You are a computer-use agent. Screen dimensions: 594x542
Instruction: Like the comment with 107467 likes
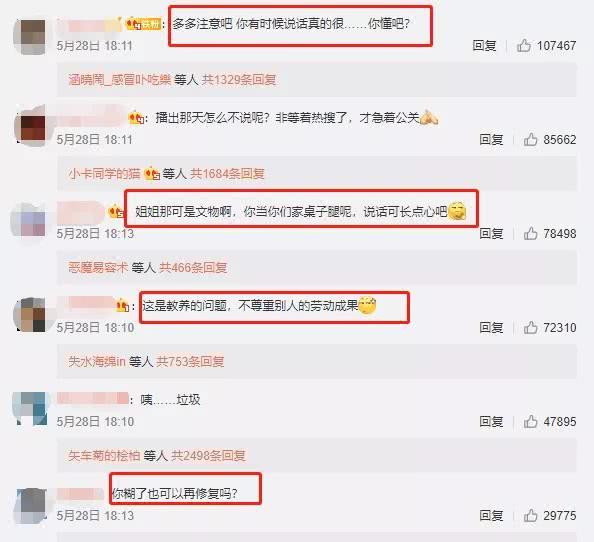click(x=524, y=45)
